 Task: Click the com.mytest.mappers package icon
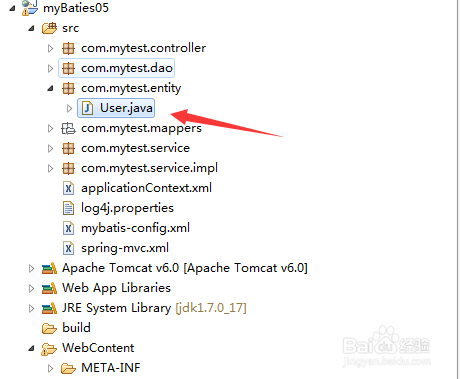pyautogui.click(x=68, y=128)
